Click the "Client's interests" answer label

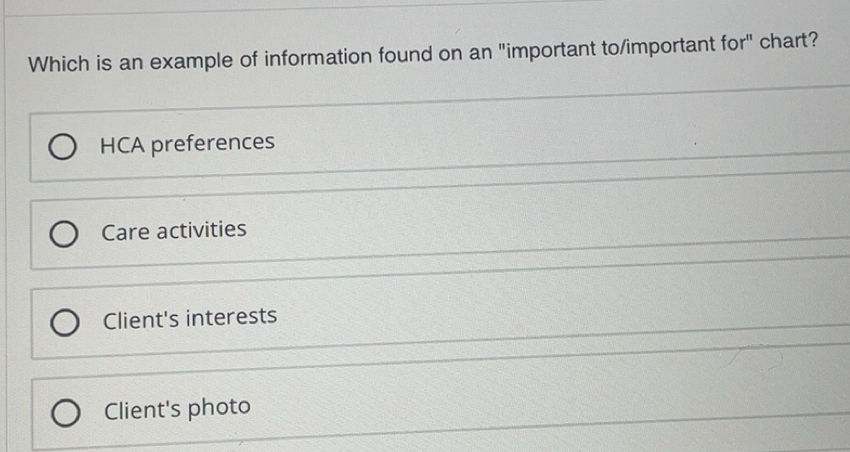click(x=190, y=319)
